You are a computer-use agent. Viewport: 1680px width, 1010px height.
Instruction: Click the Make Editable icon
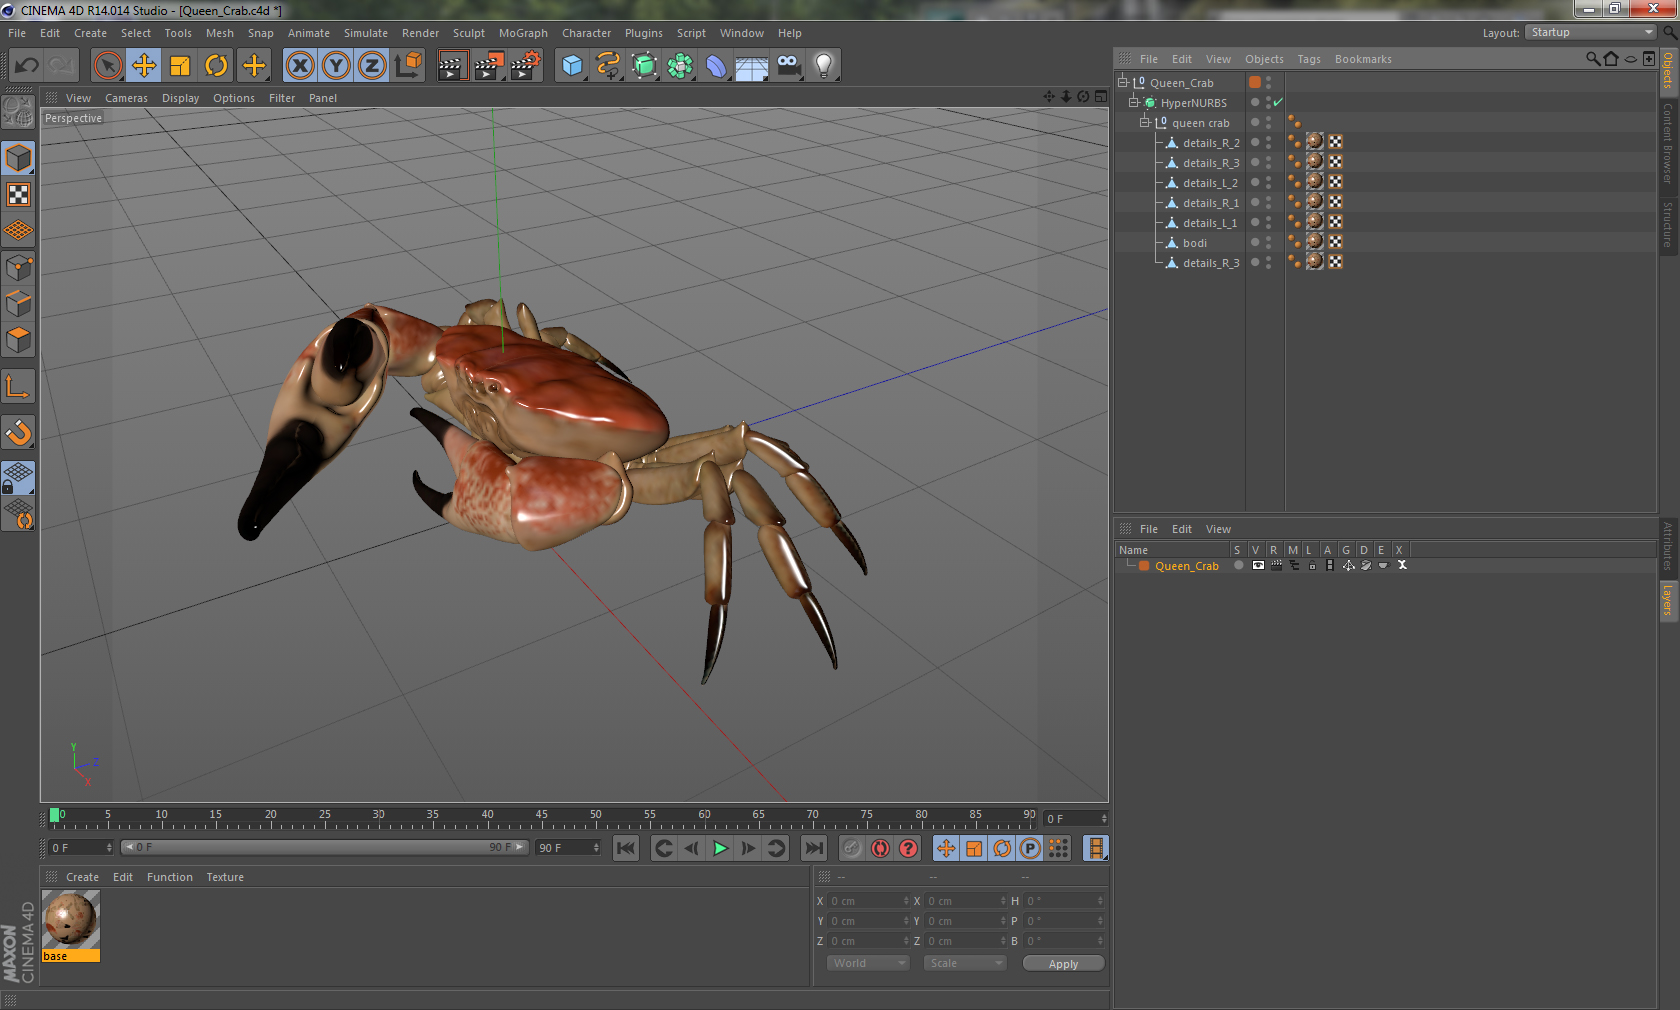tap(18, 112)
